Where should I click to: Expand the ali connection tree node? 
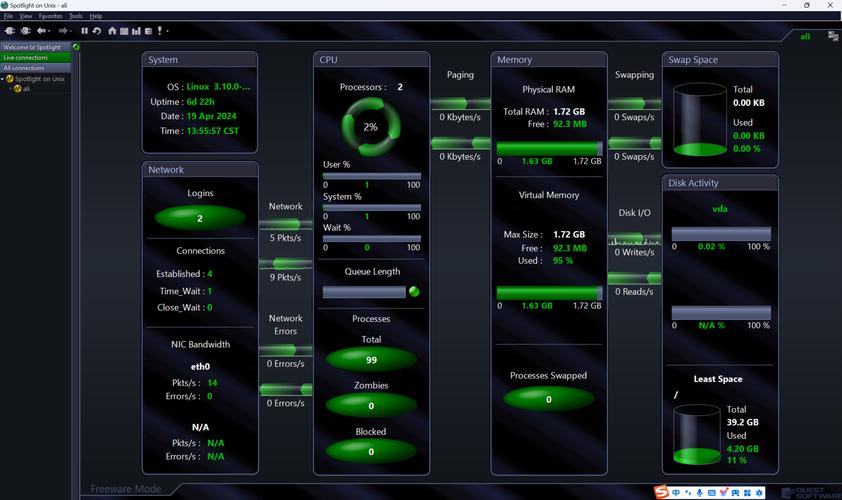(x=11, y=88)
